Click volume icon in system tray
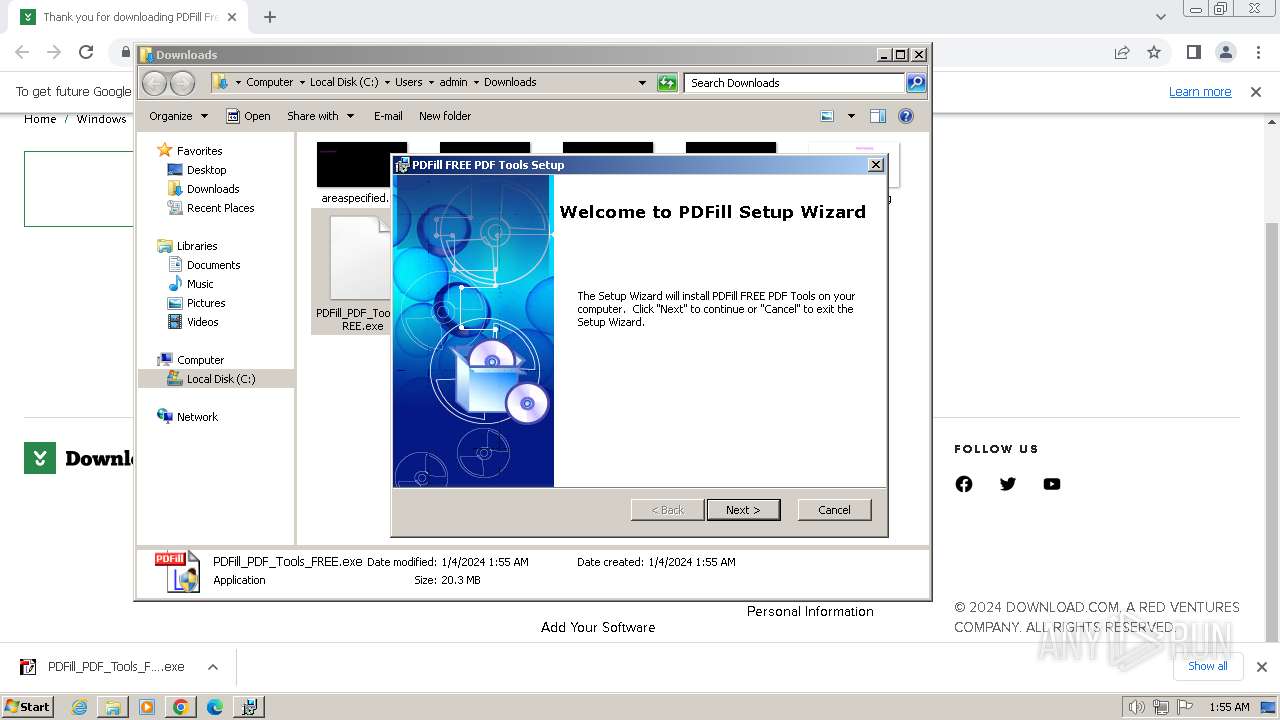1280x720 pixels. (x=1136, y=707)
